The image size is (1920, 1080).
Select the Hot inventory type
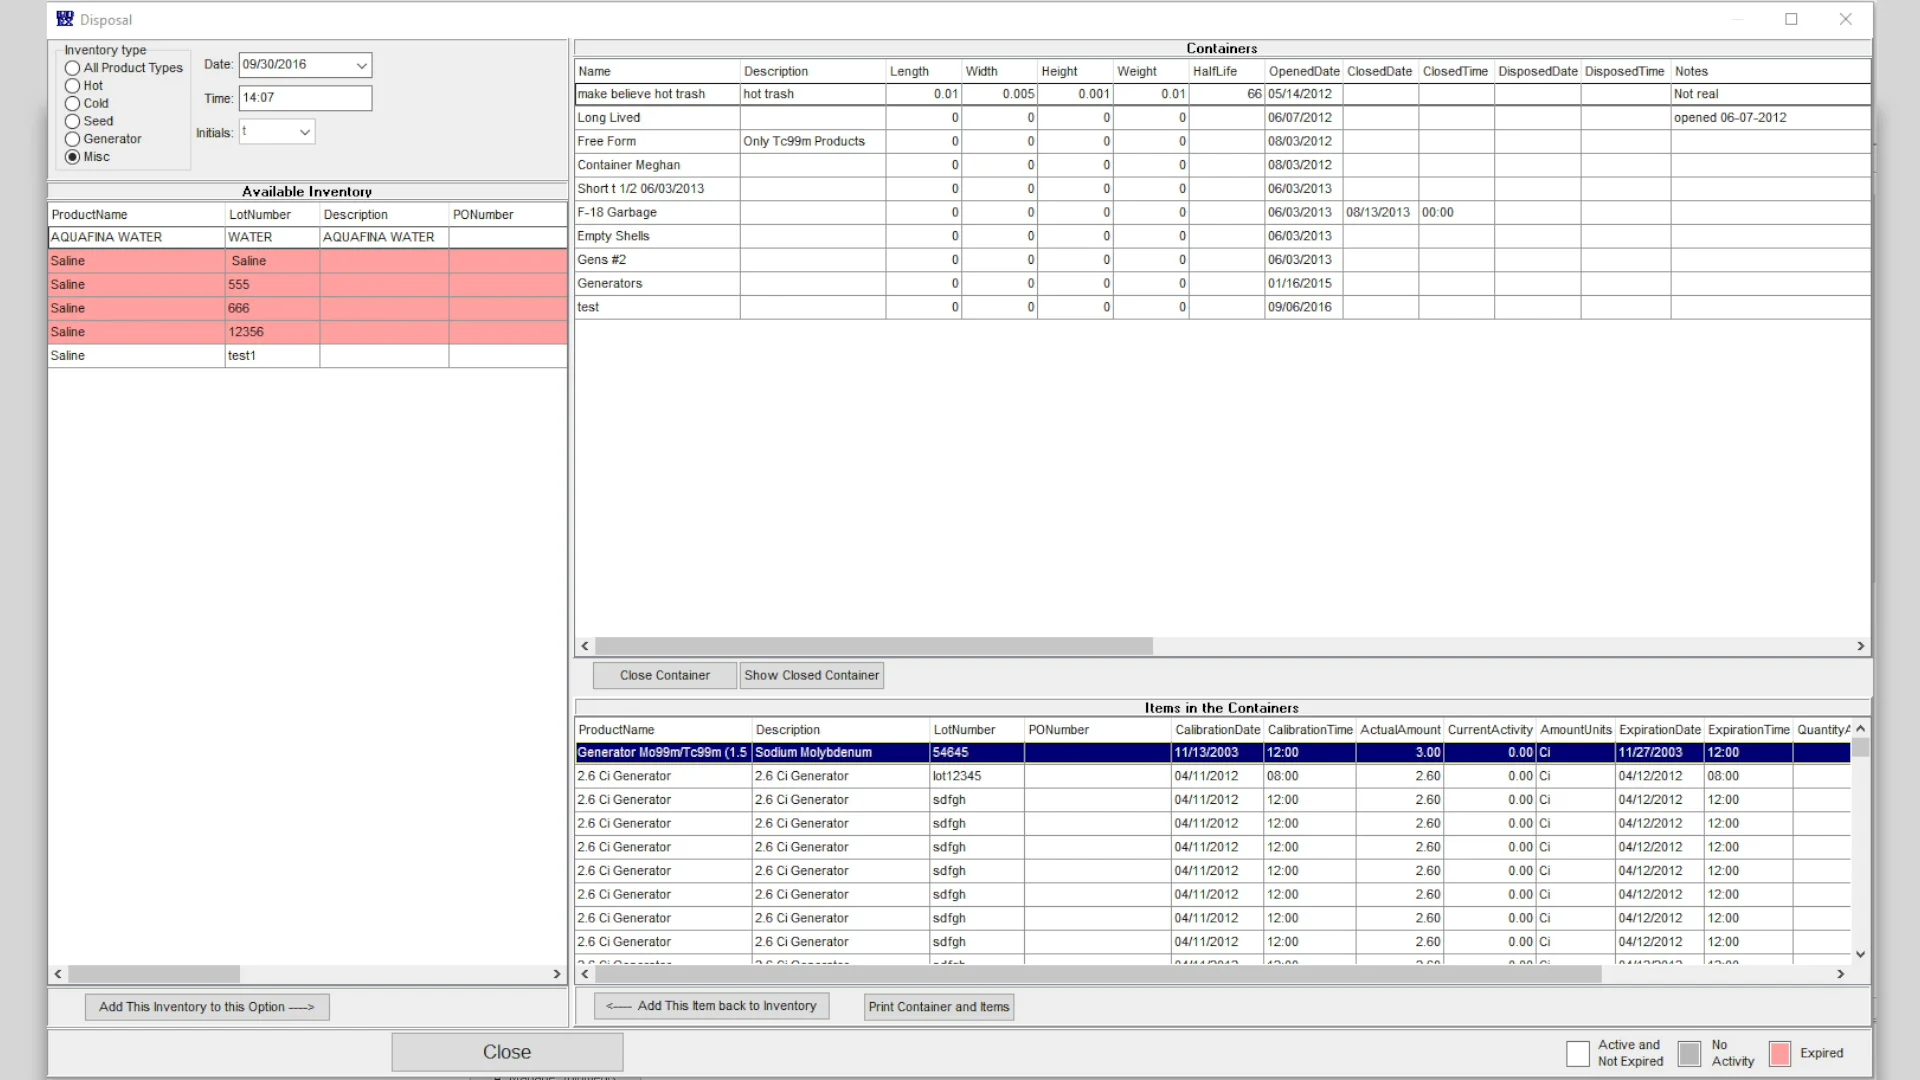72,85
